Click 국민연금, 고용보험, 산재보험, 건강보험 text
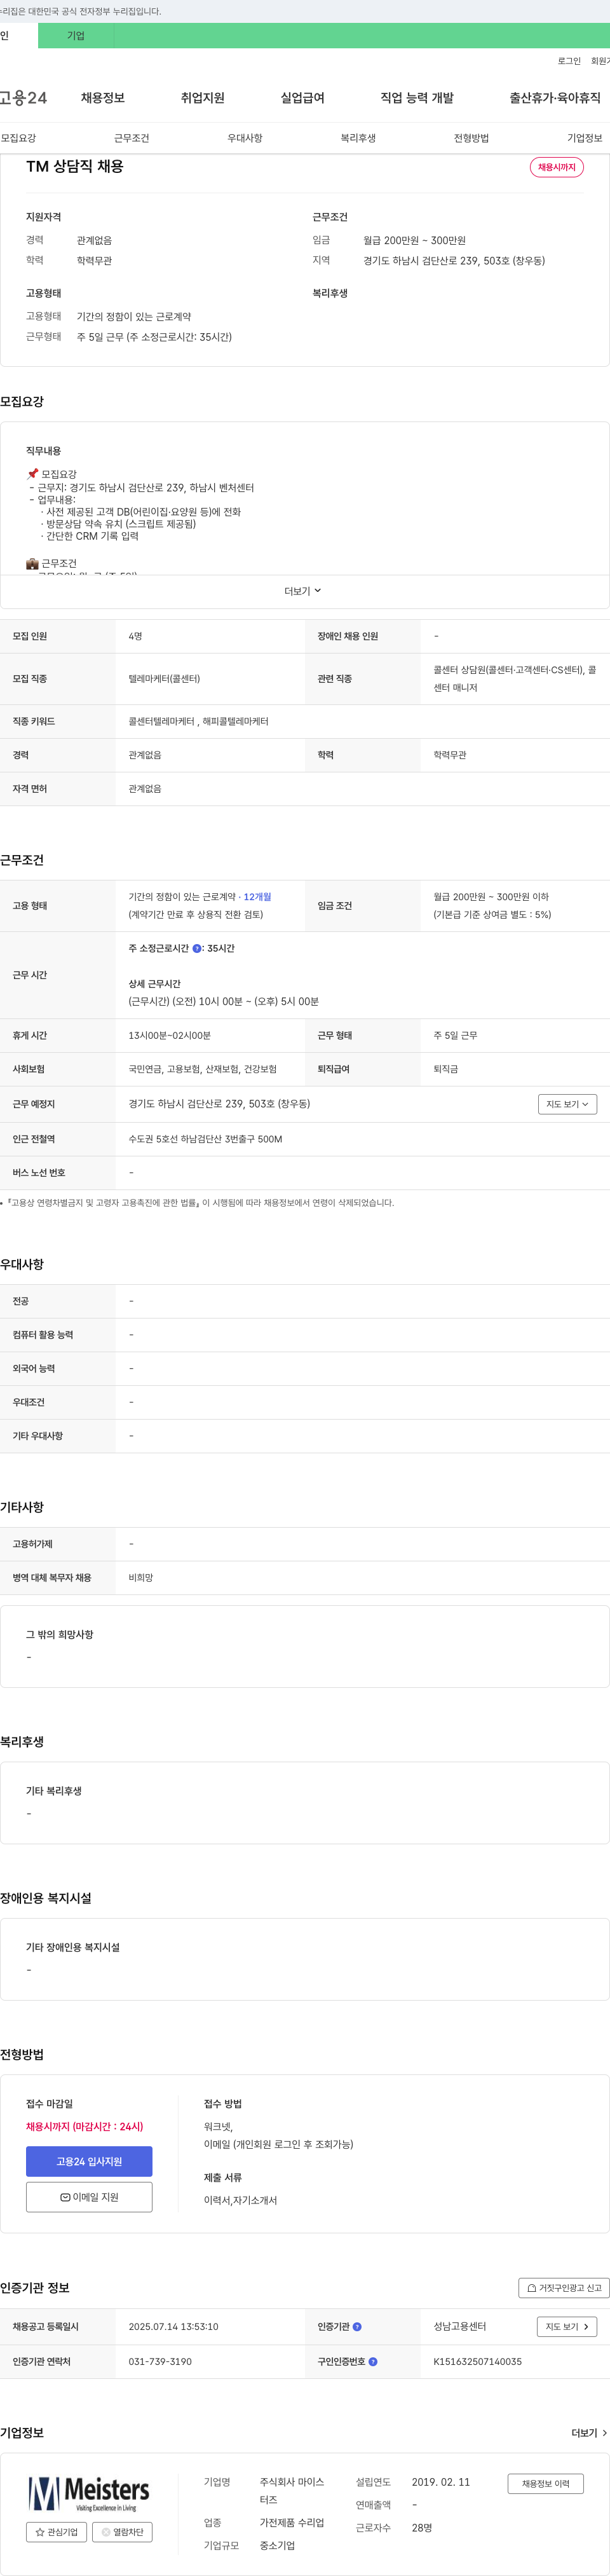The width and height of the screenshot is (610, 2576). tap(202, 1069)
